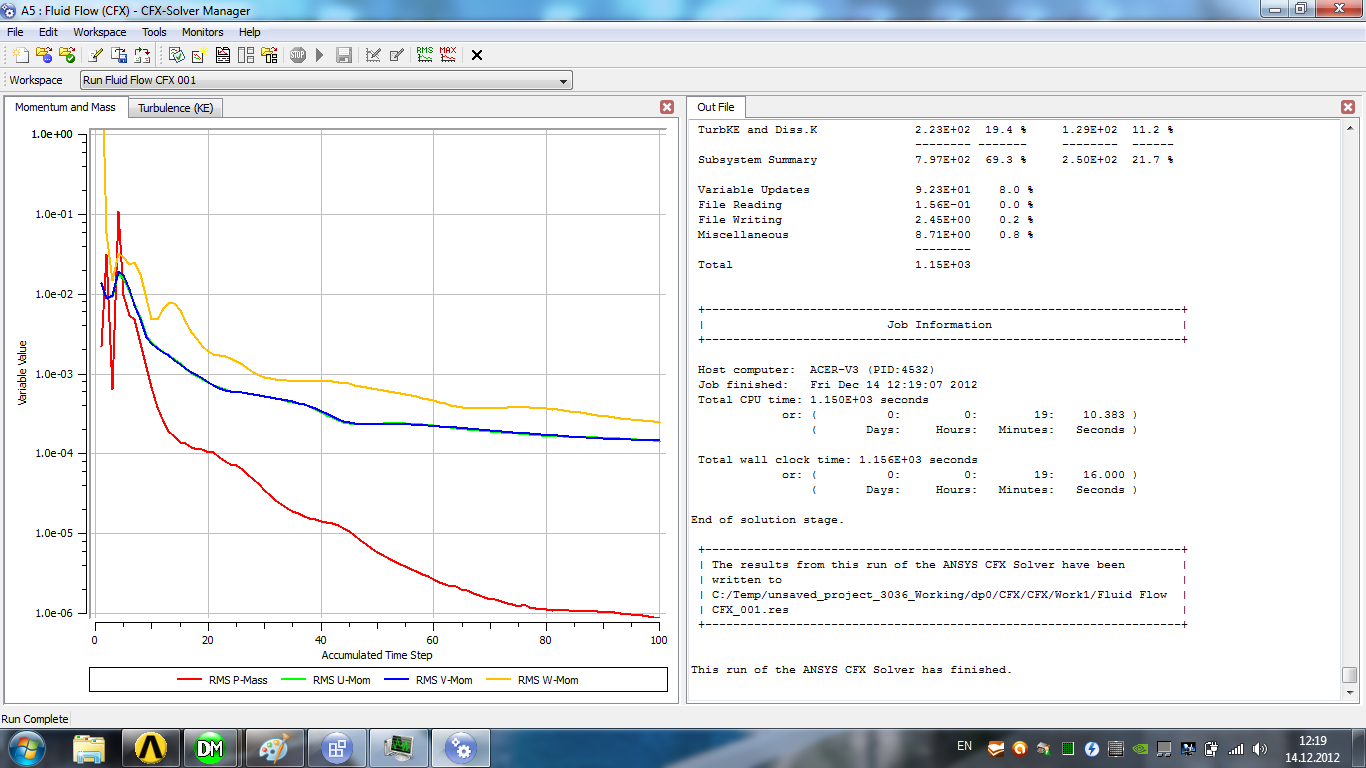Screen dimensions: 1366x768
Task: Click the Restart Run play icon
Action: tap(320, 55)
